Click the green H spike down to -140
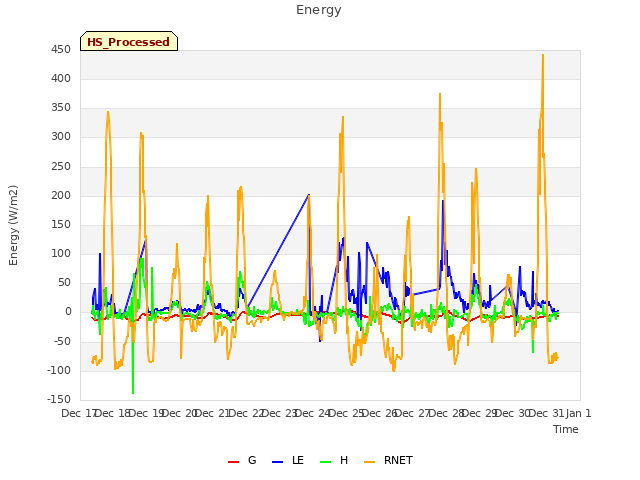This screenshot has height=480, width=640. [x=133, y=392]
